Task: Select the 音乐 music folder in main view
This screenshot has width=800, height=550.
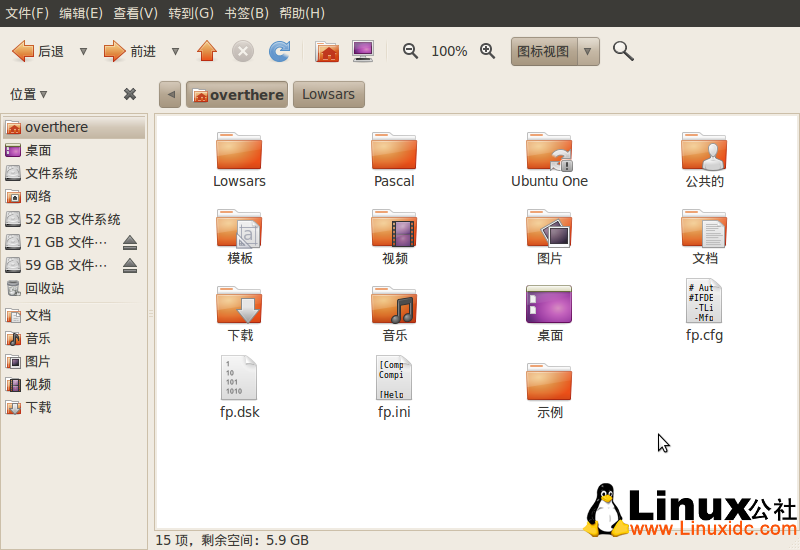Action: click(x=394, y=305)
